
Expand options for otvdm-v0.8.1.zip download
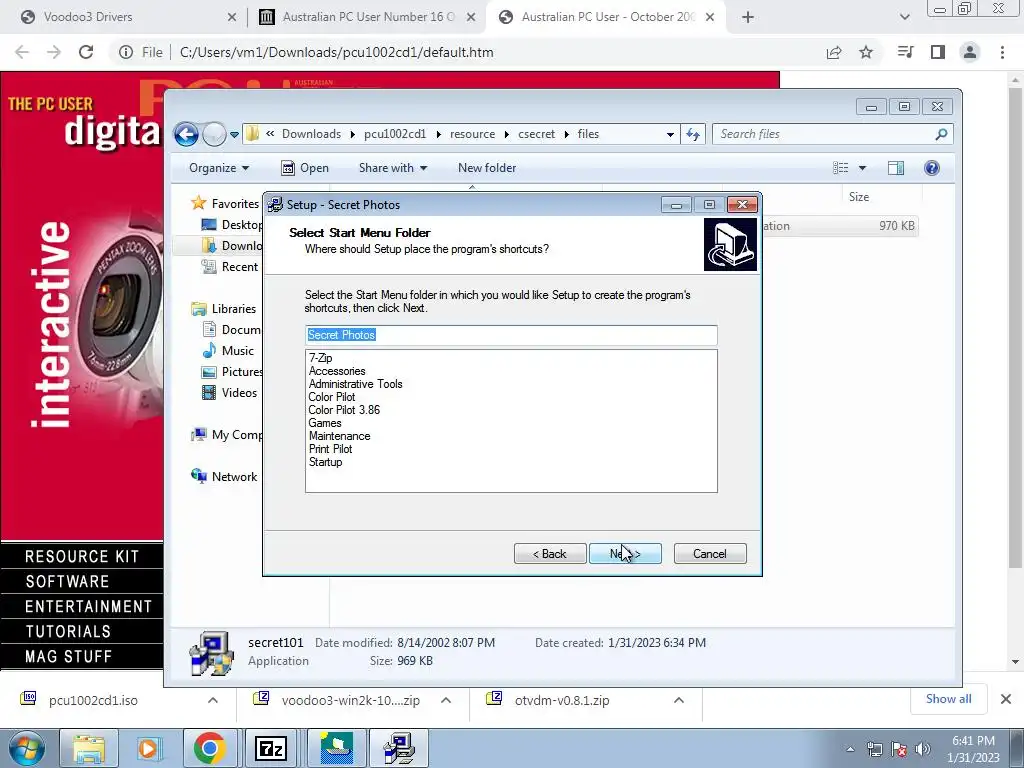pyautogui.click(x=679, y=701)
